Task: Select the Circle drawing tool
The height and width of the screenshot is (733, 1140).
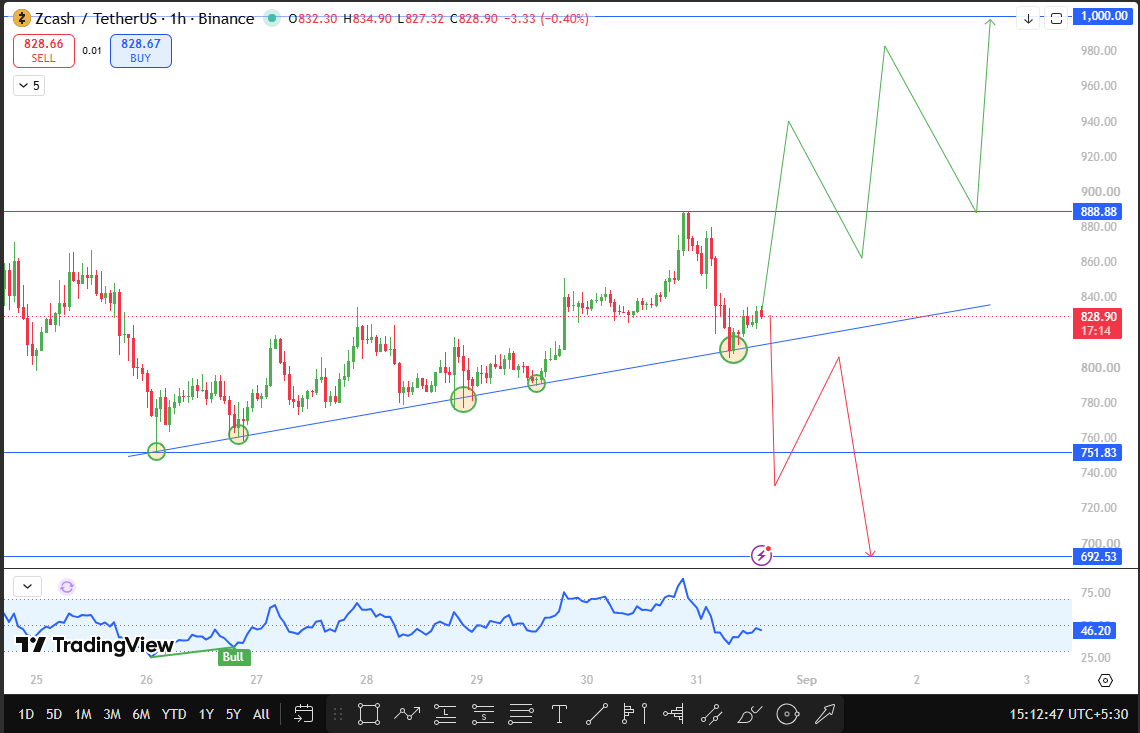Action: [x=787, y=714]
